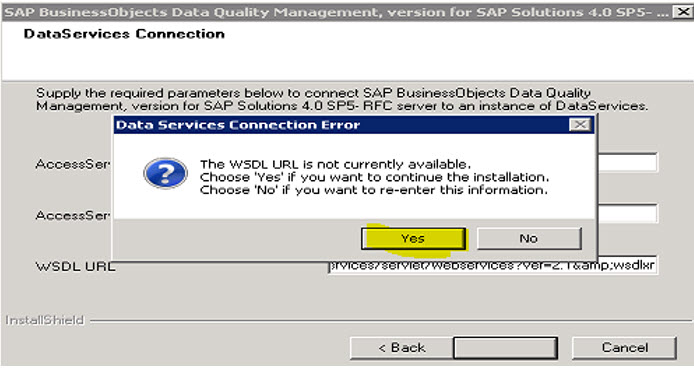694x368 pixels.
Task: Click the line starting 'Choose 'No' if you want'
Action: [374, 190]
